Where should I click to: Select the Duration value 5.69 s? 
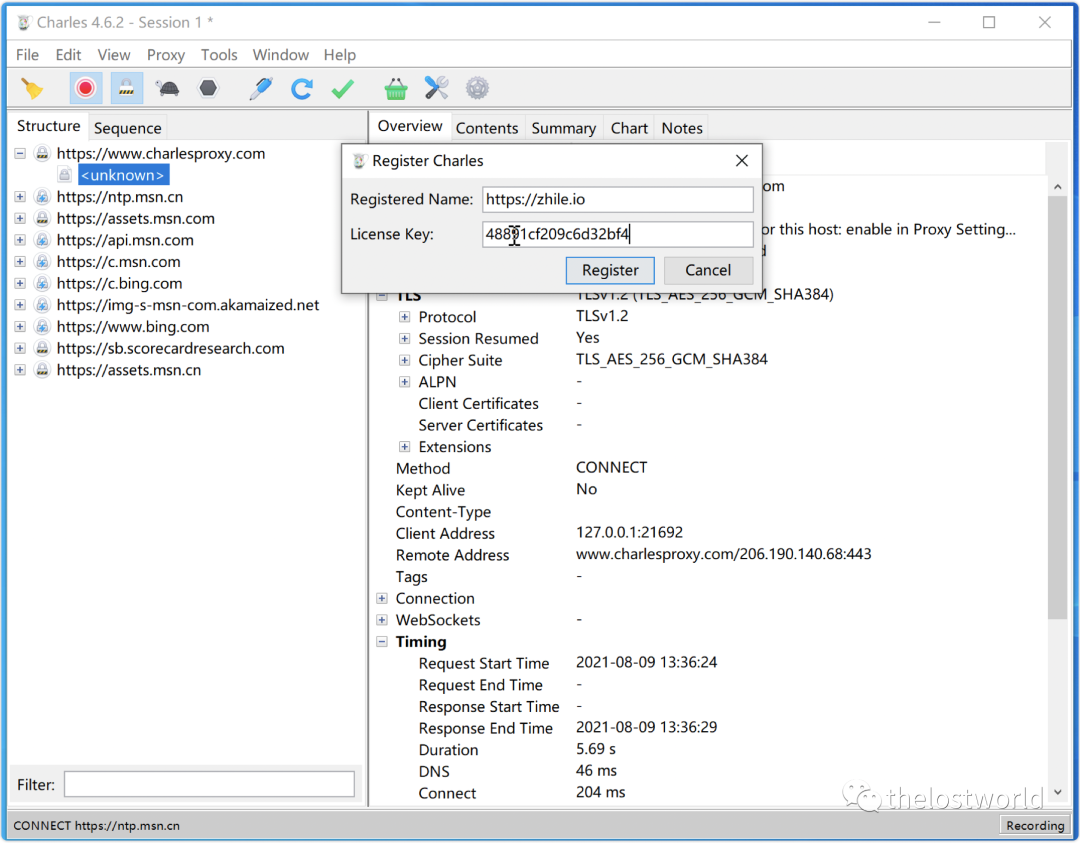596,749
